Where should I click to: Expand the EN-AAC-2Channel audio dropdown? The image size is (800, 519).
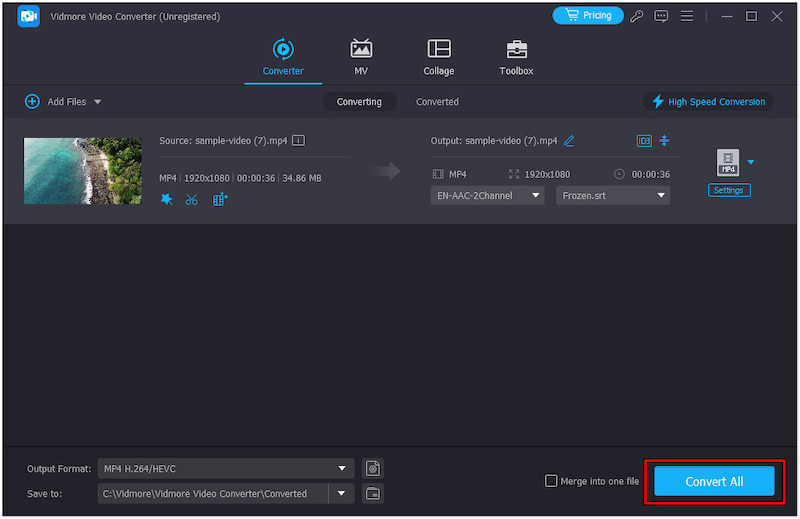tap(488, 196)
